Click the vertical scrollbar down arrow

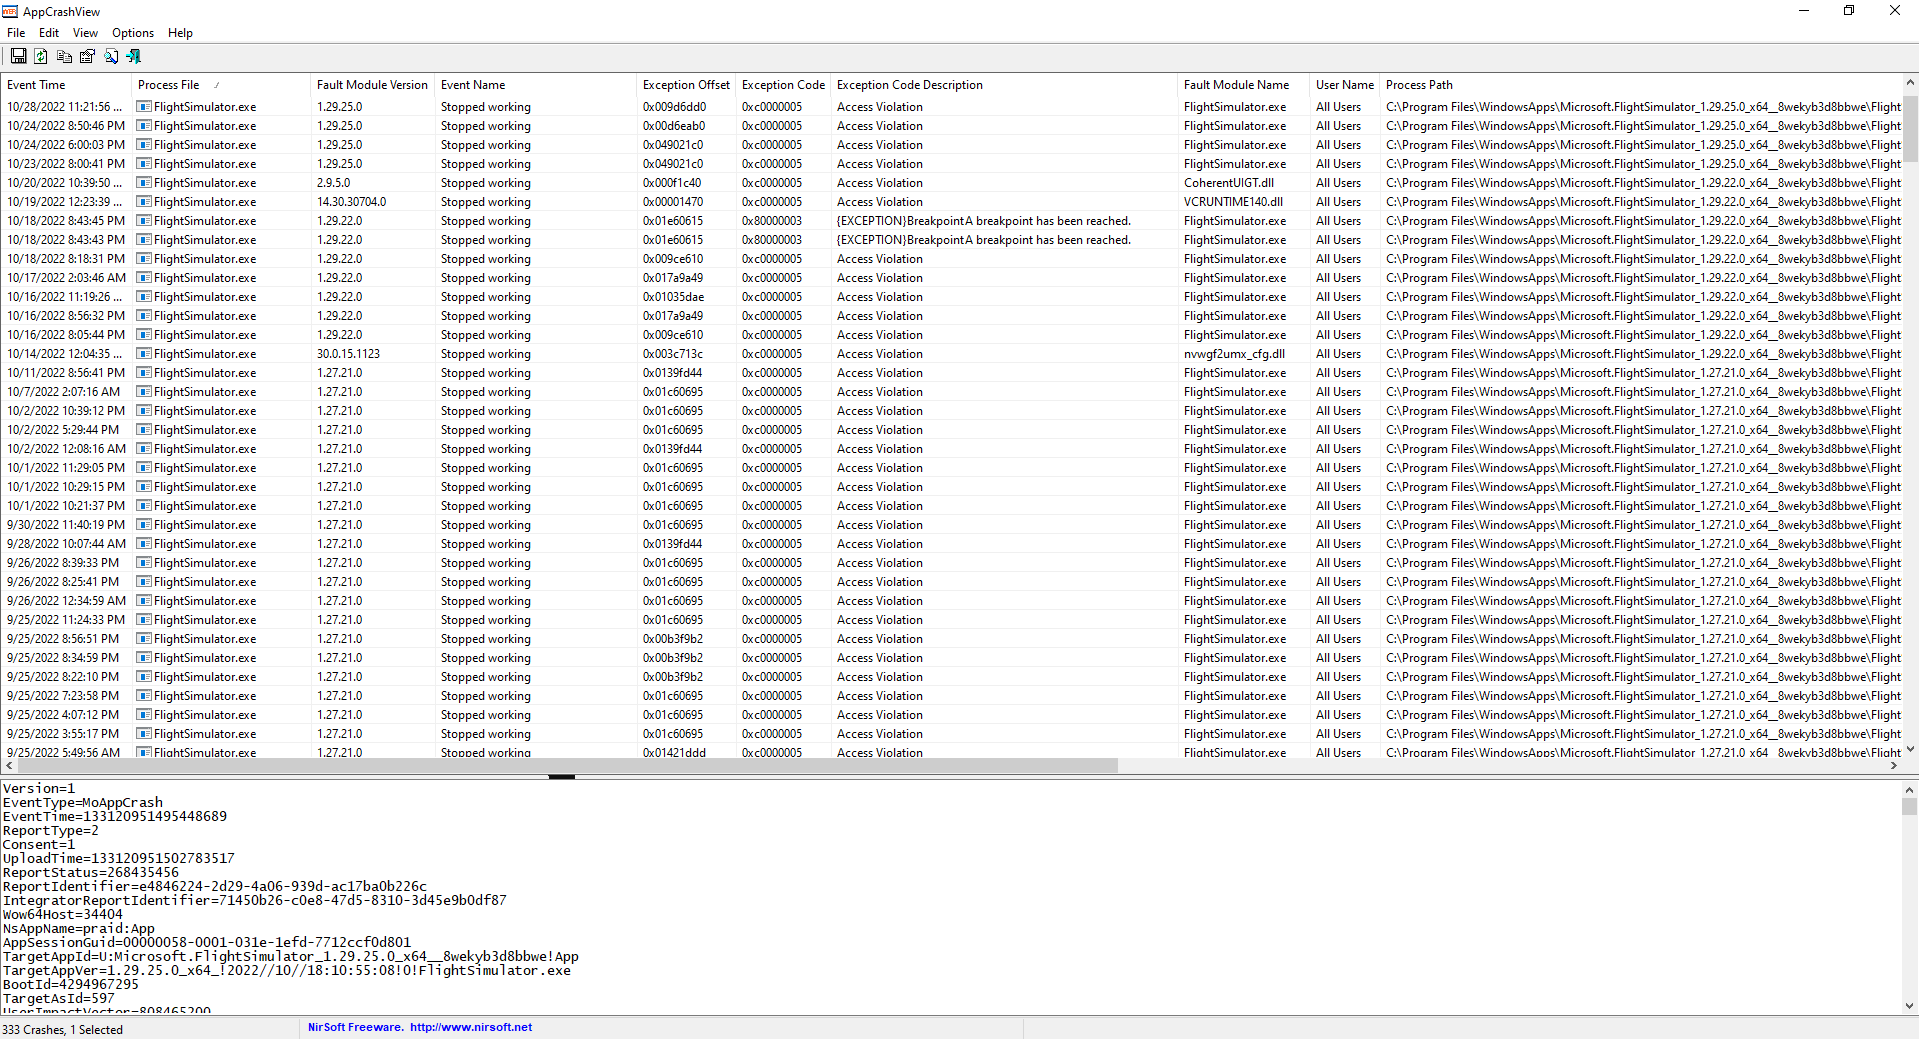tap(1910, 749)
